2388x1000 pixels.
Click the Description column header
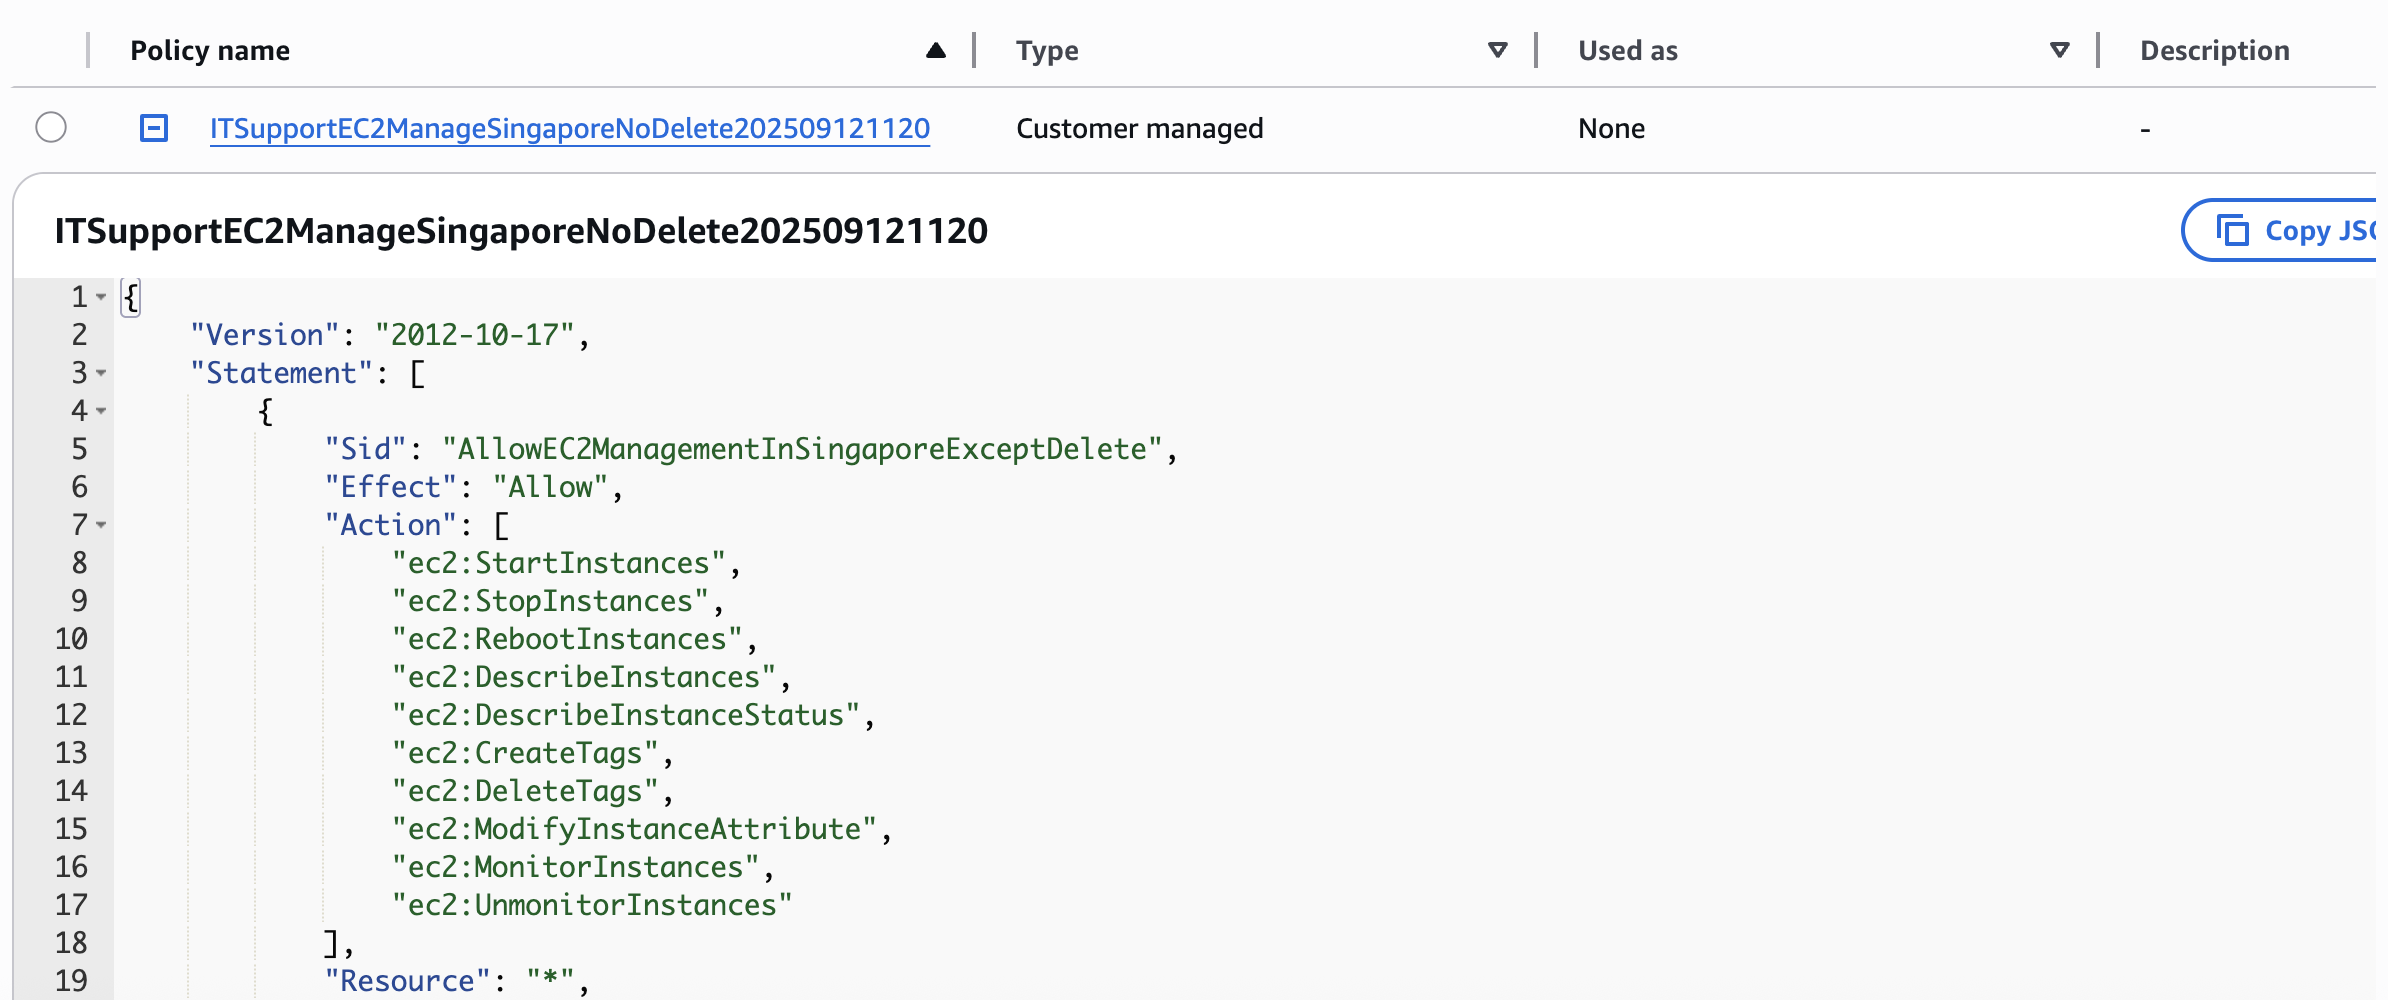point(2214,50)
